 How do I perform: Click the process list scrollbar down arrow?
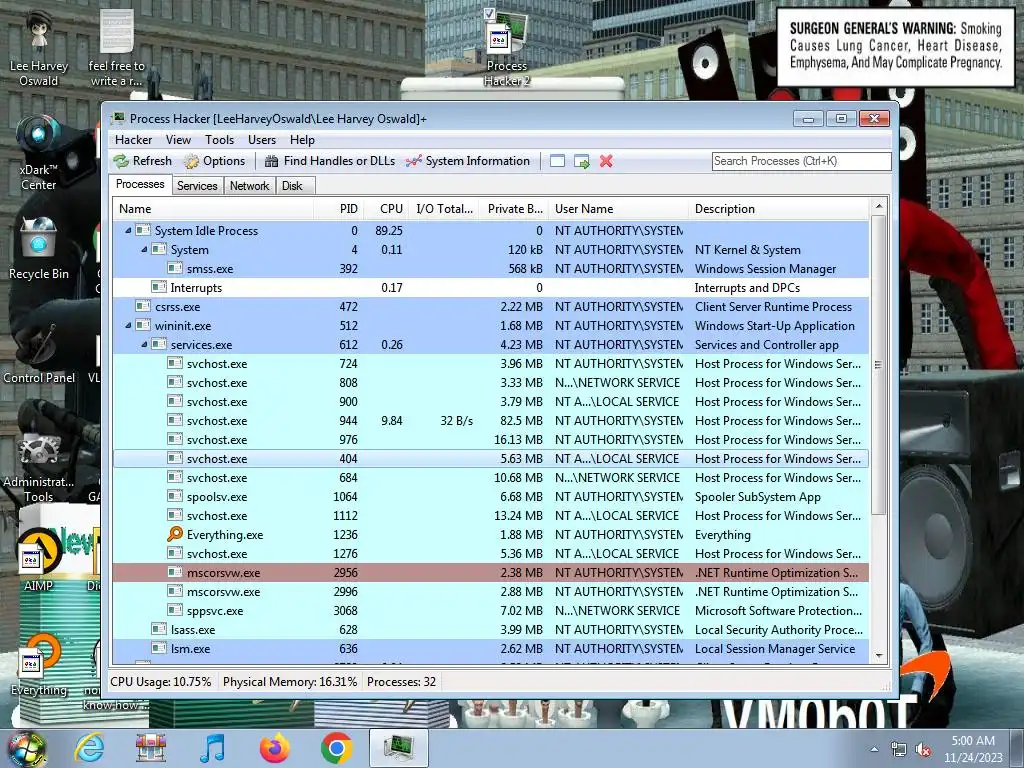879,656
